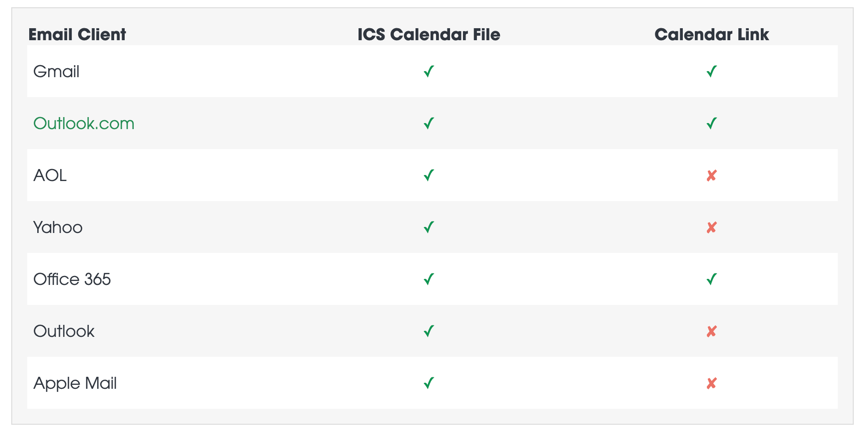Select the Office 365 row label

click(x=72, y=280)
